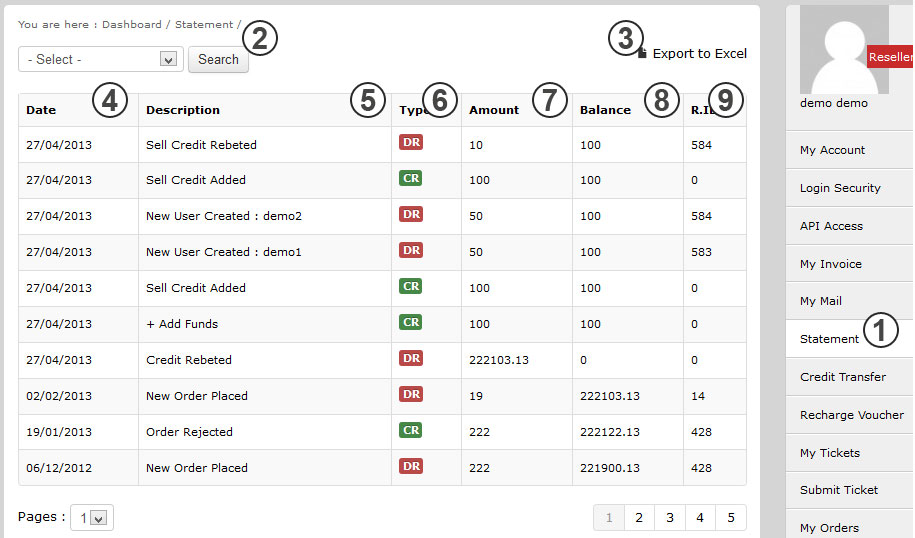Click the CR badge for Order Rejected row
Image resolution: width=915 pixels, height=538 pixels.
(x=410, y=431)
